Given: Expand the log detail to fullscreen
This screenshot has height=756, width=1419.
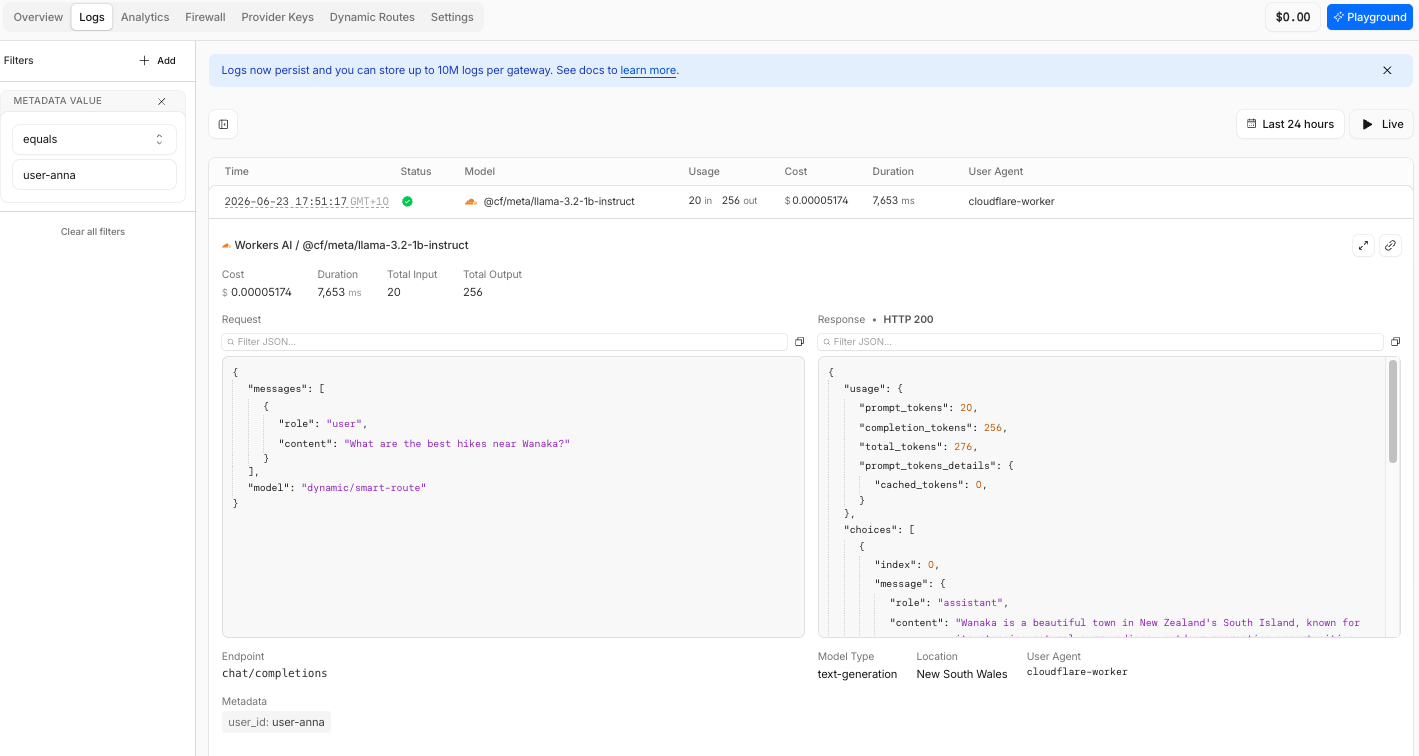Looking at the screenshot, I should tap(1363, 245).
